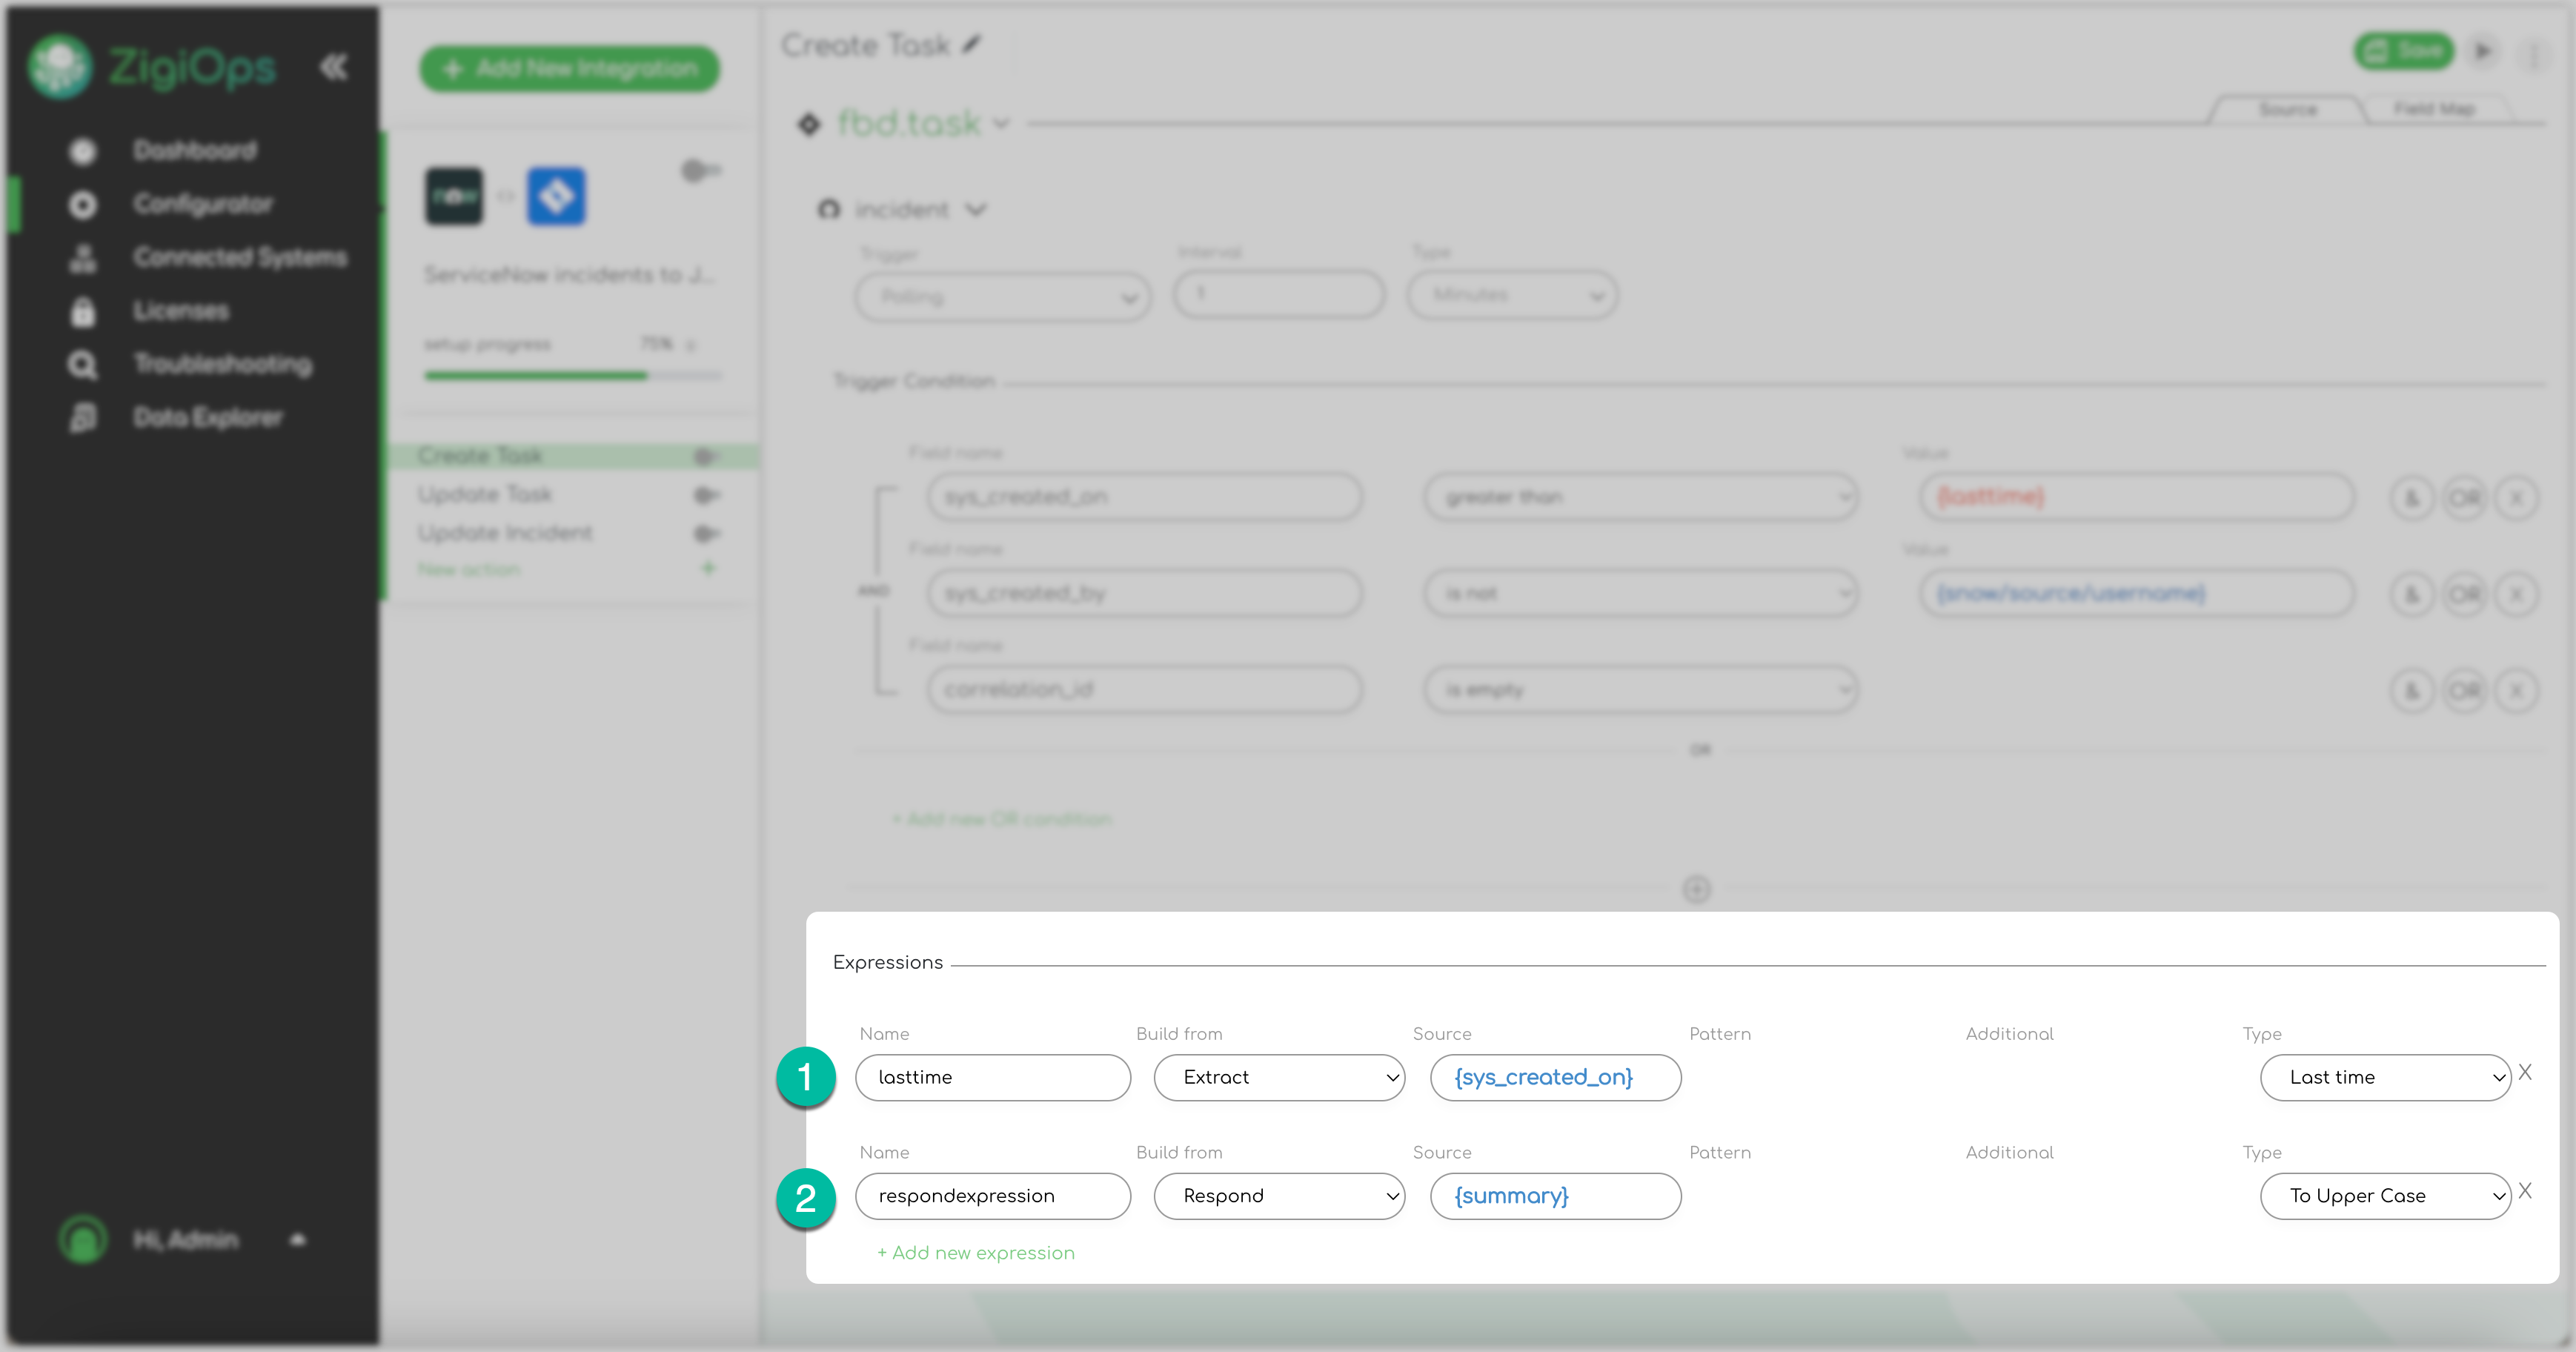Click Add New Integration button

click(570, 68)
